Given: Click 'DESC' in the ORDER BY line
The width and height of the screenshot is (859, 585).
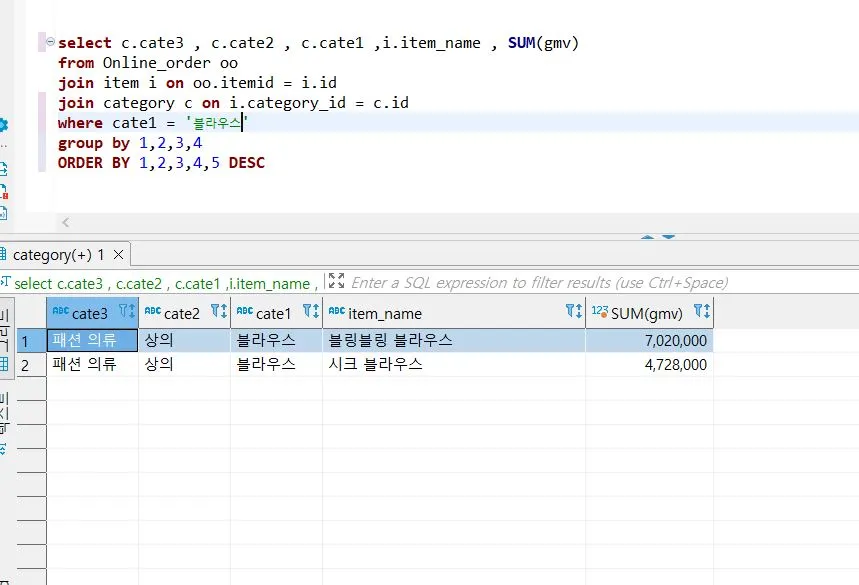Looking at the screenshot, I should [247, 163].
